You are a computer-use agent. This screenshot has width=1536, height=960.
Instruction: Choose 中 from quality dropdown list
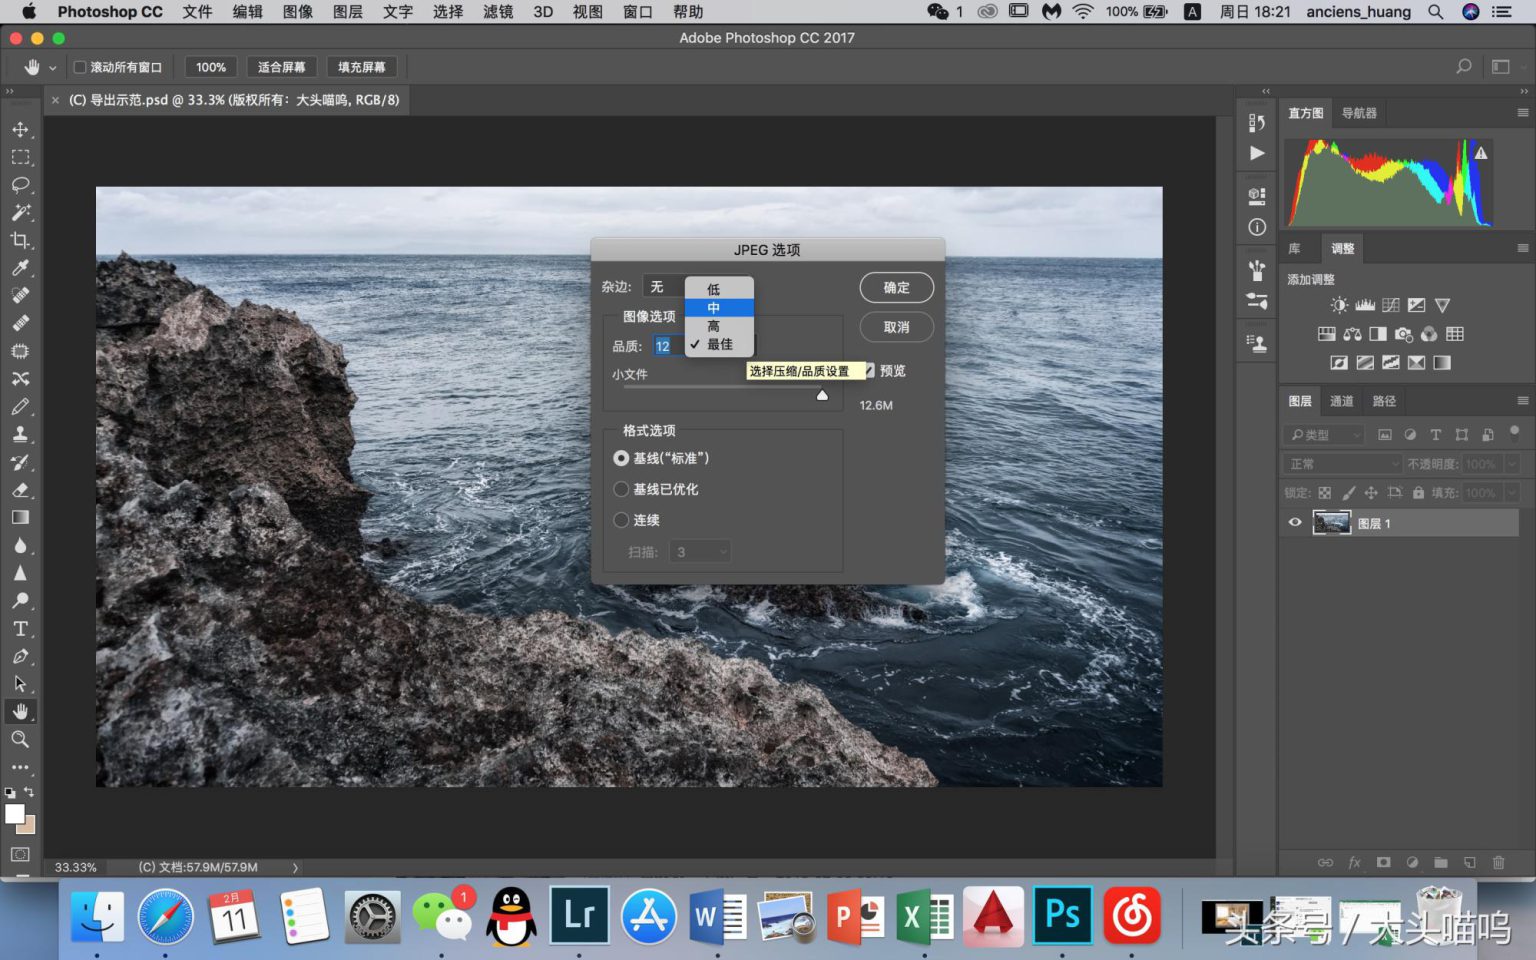point(719,308)
